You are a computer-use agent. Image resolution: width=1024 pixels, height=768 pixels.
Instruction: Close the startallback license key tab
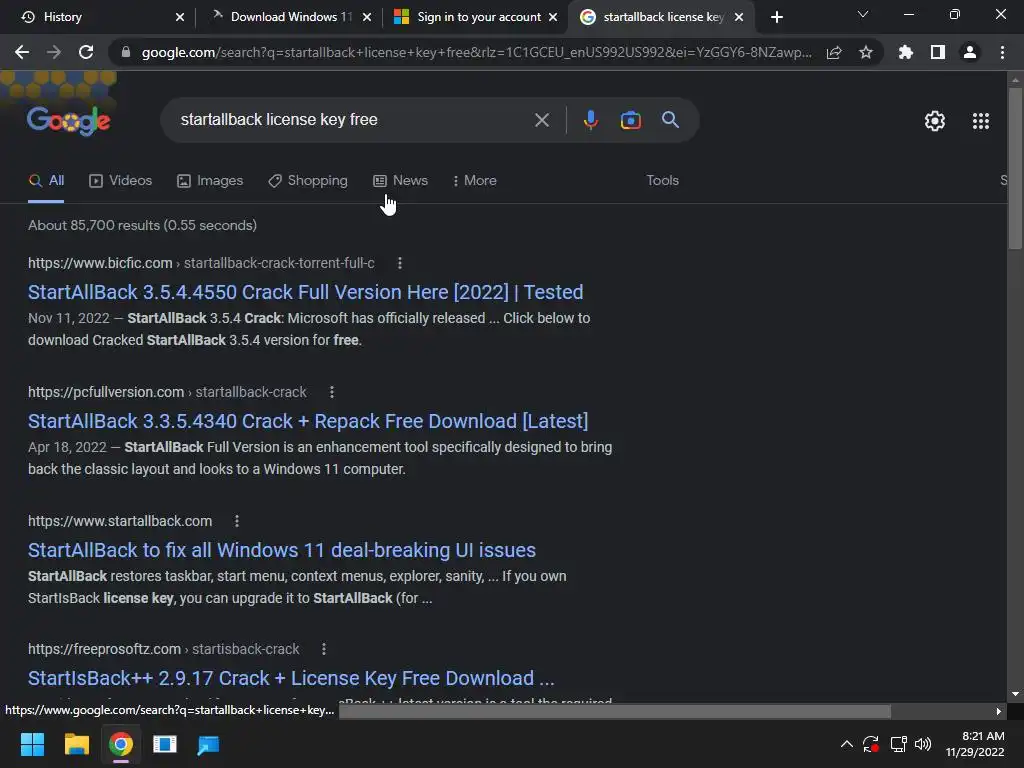[739, 18]
